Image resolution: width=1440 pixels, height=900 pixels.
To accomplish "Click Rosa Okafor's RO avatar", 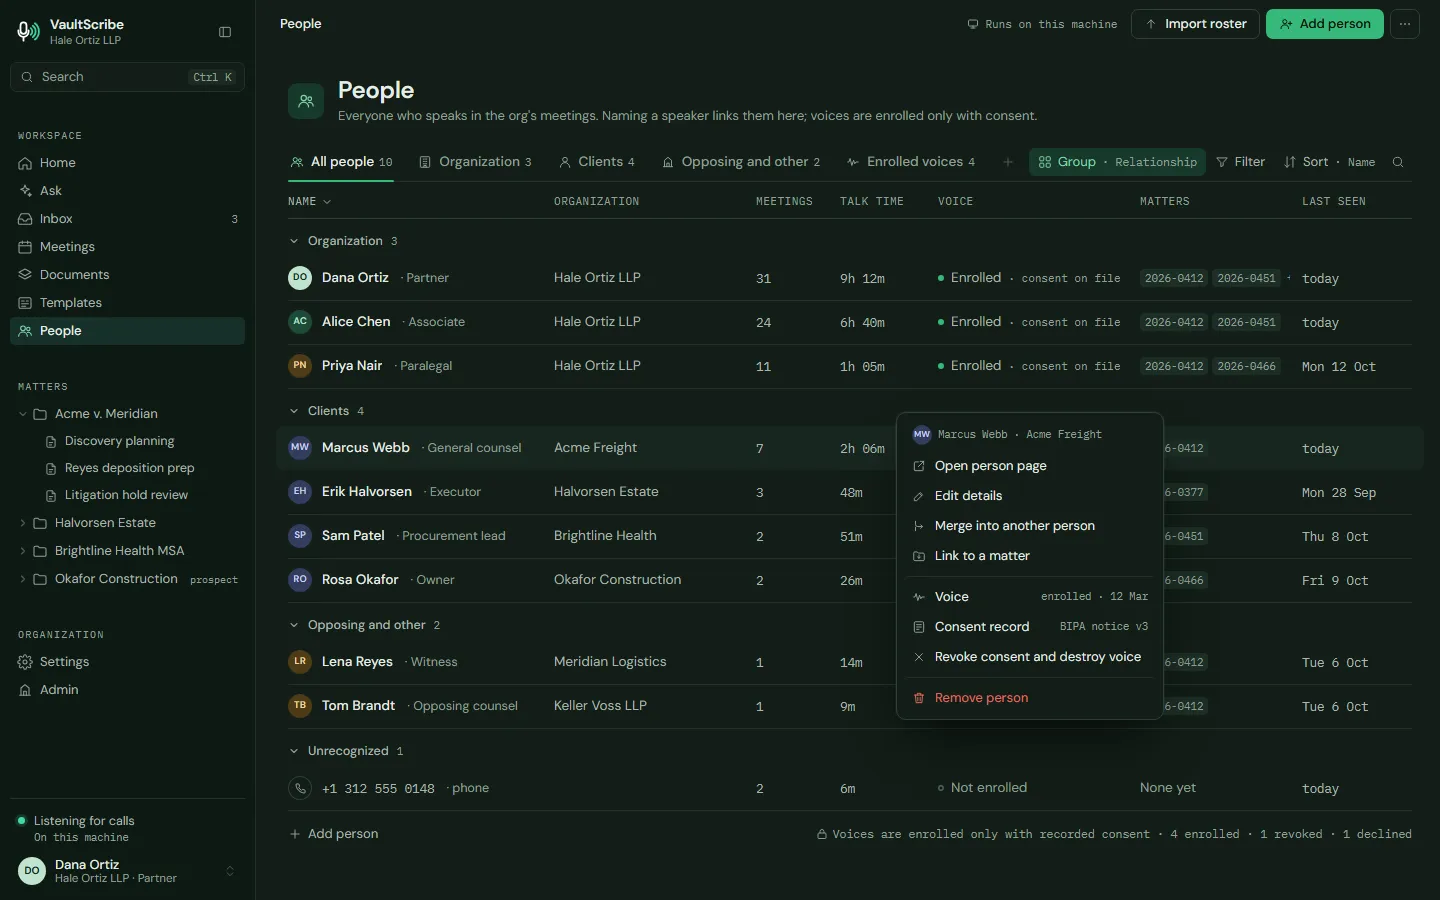I will [300, 580].
